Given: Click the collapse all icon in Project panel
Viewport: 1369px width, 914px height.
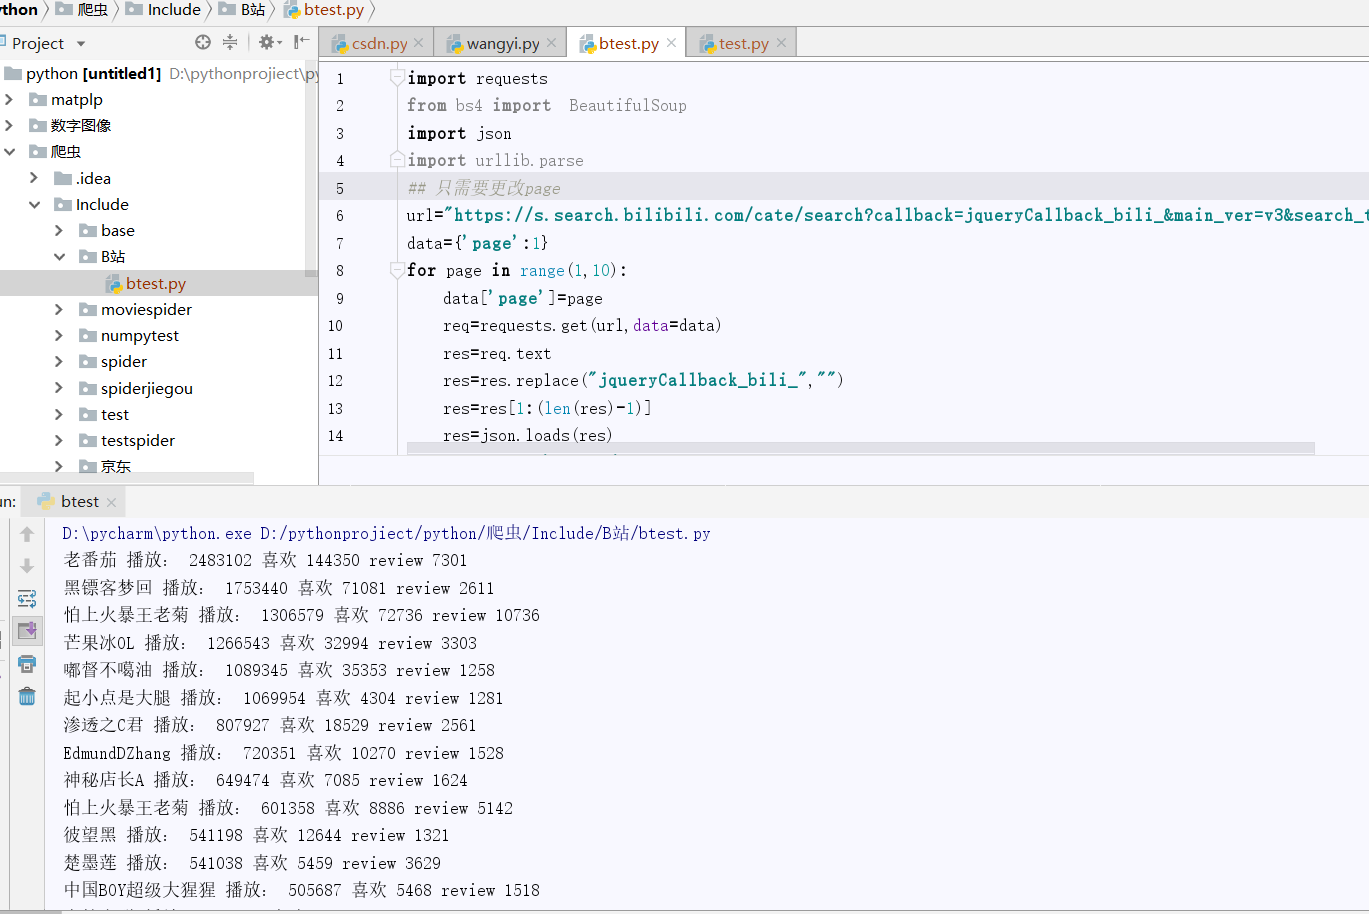Looking at the screenshot, I should tap(230, 42).
